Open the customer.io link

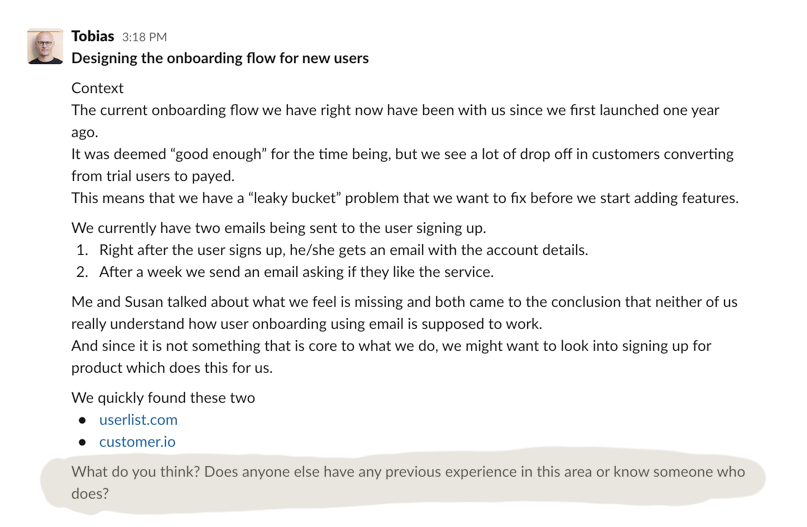click(x=137, y=442)
